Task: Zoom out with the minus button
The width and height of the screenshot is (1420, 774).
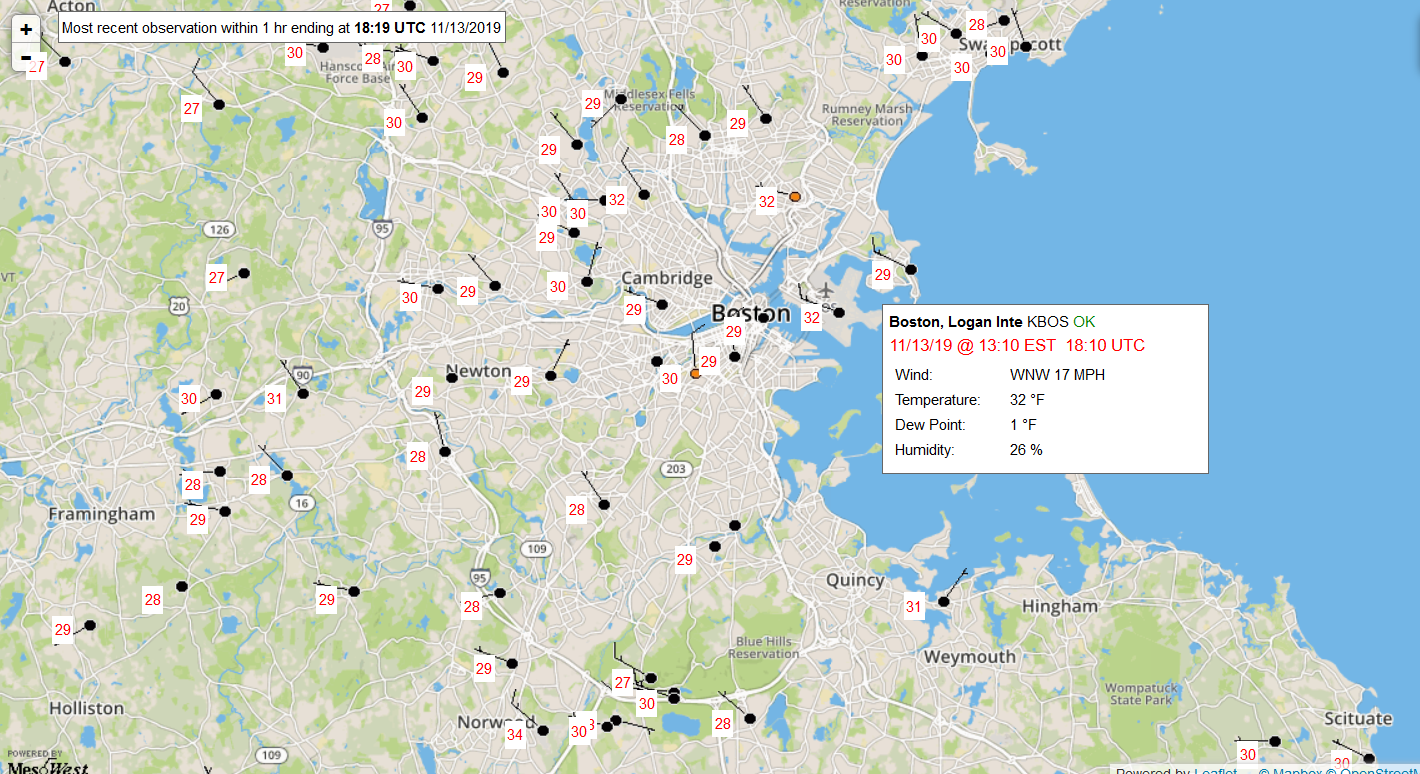Action: 26,58
